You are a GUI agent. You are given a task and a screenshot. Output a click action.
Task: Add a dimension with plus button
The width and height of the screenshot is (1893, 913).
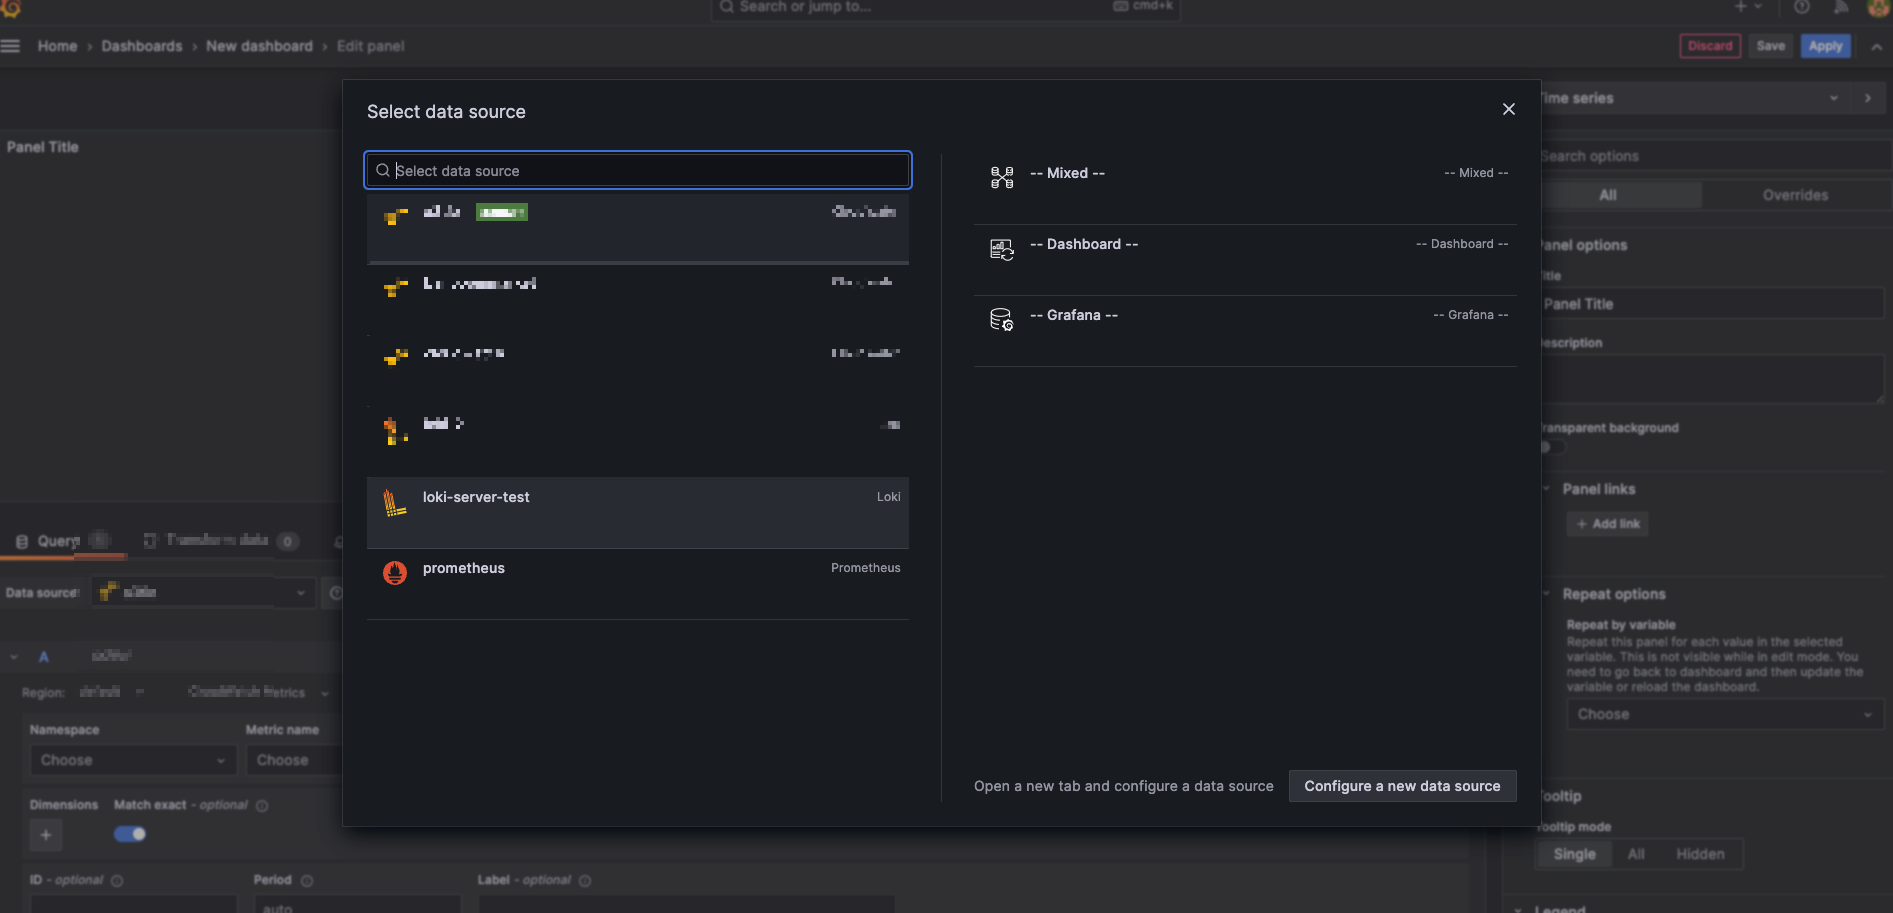[46, 835]
